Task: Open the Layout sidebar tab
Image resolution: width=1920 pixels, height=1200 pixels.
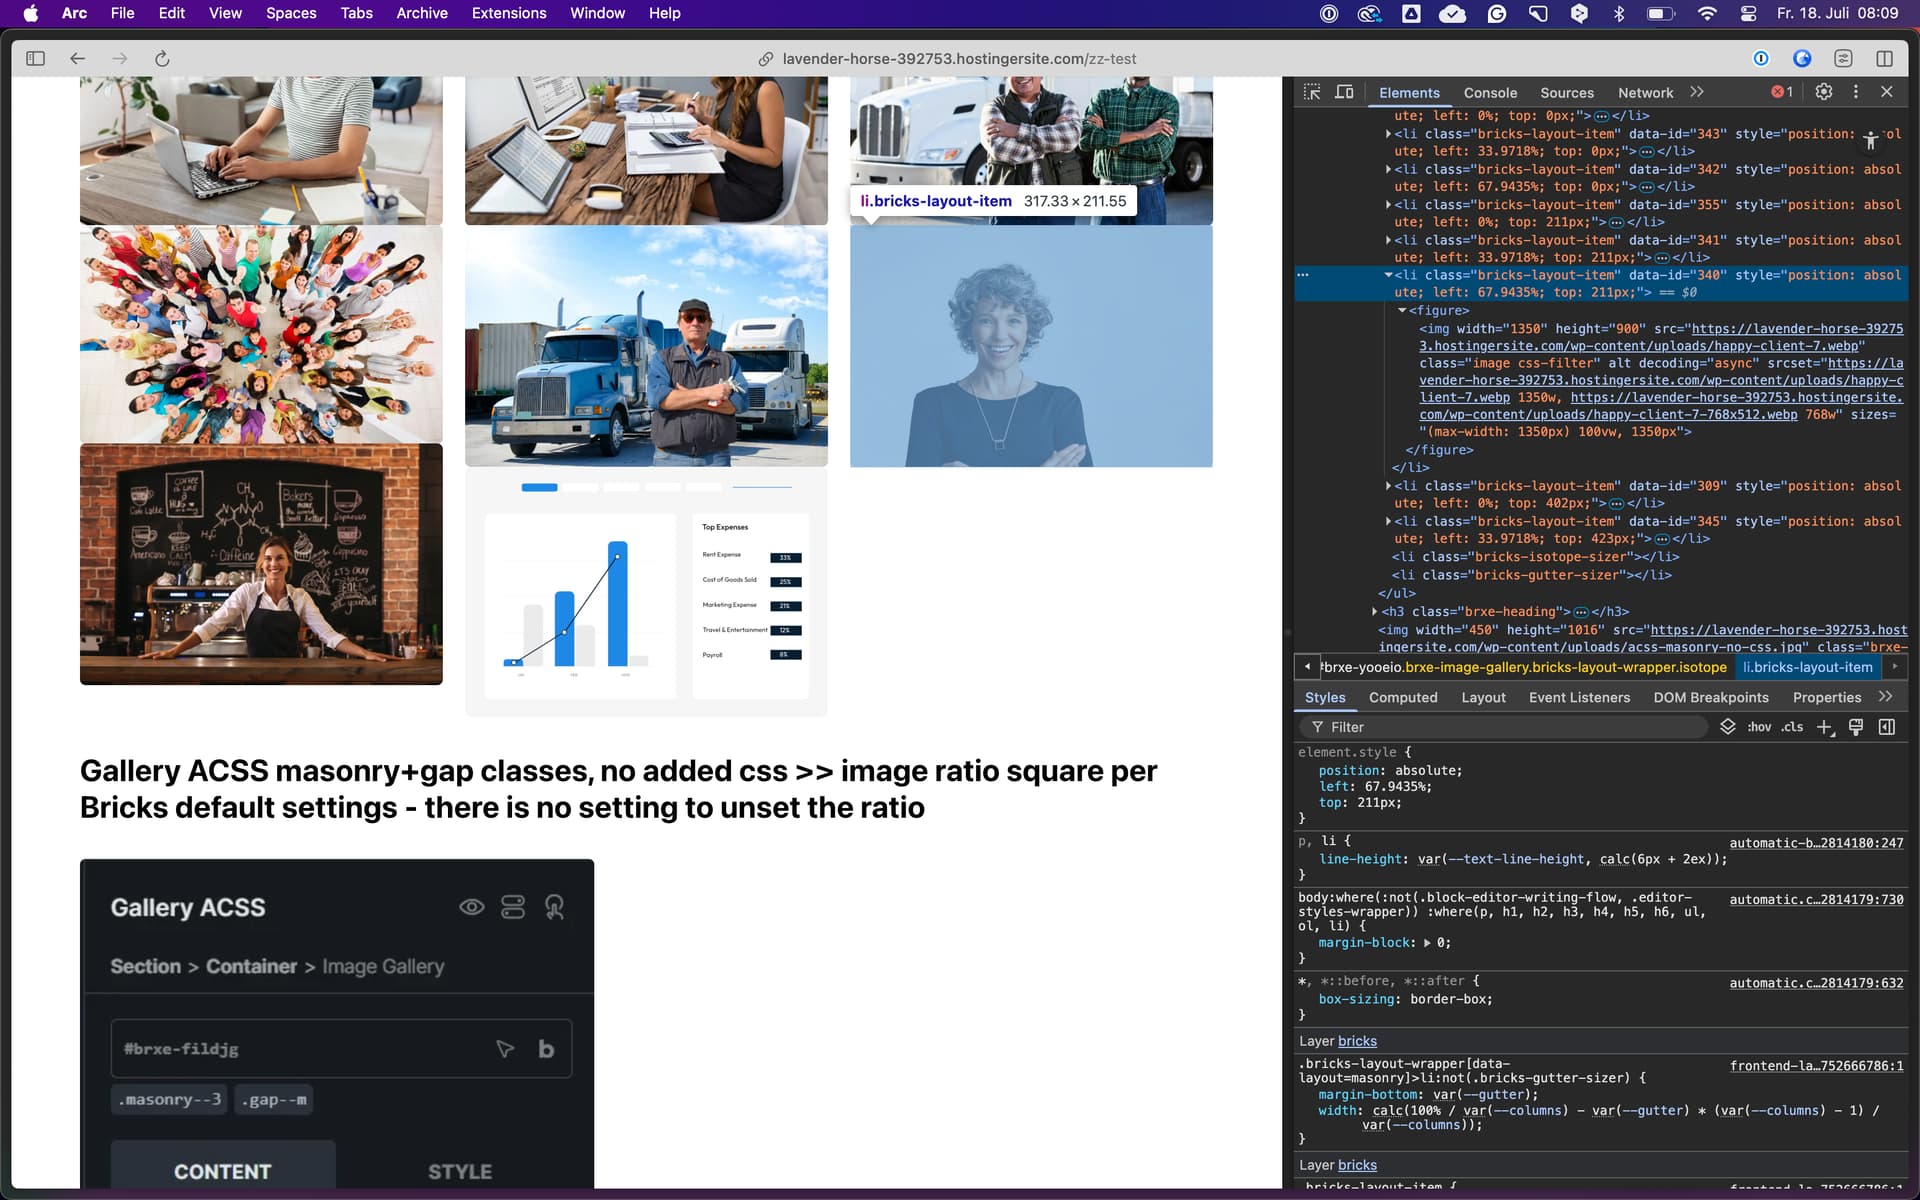Action: pos(1483,697)
